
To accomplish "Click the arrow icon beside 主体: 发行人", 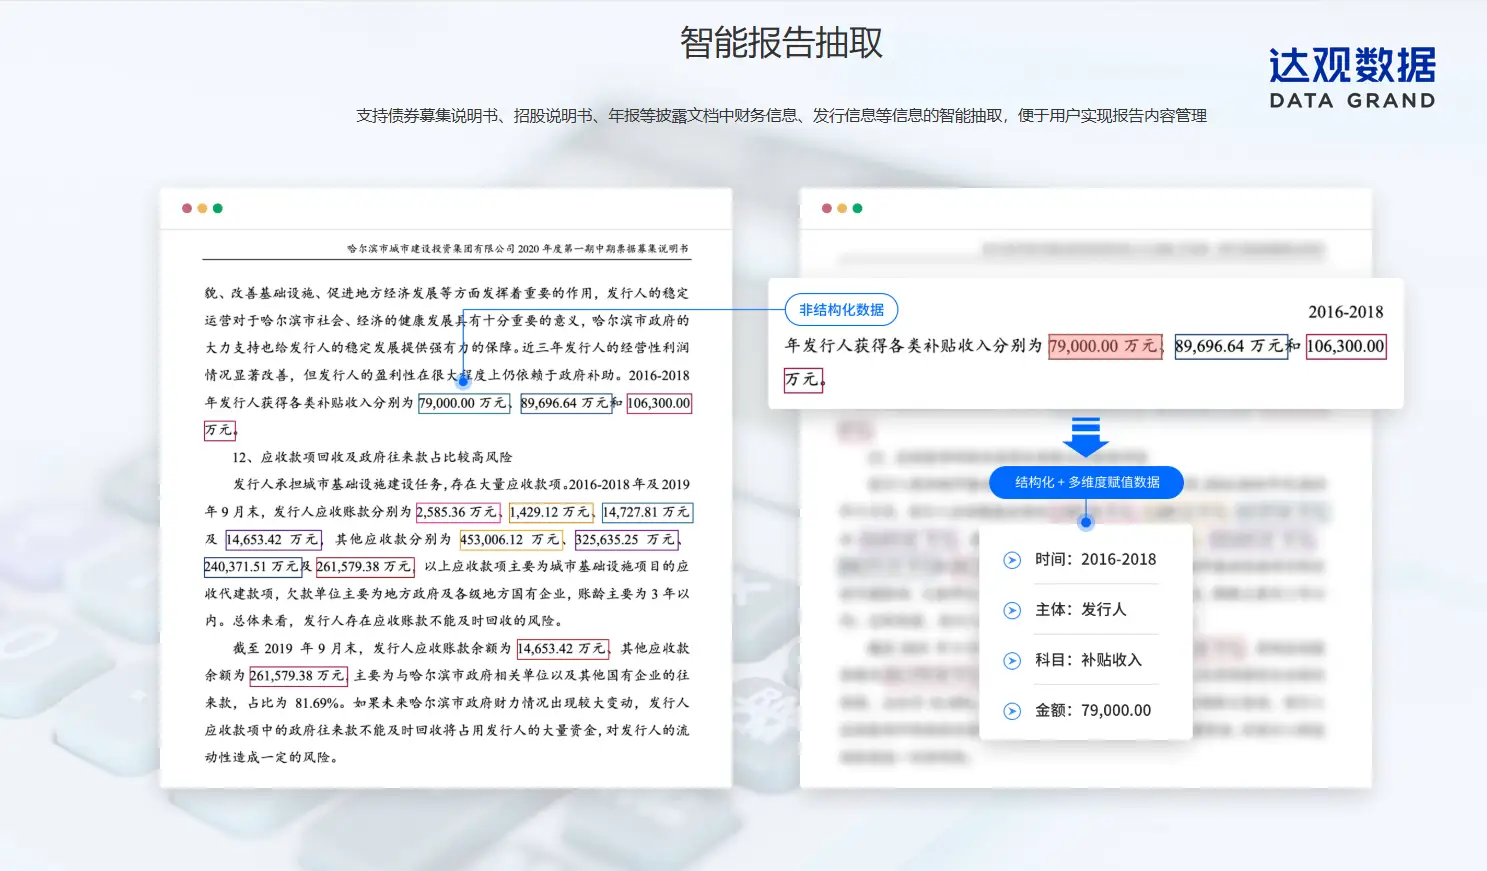I will 1012,610.
